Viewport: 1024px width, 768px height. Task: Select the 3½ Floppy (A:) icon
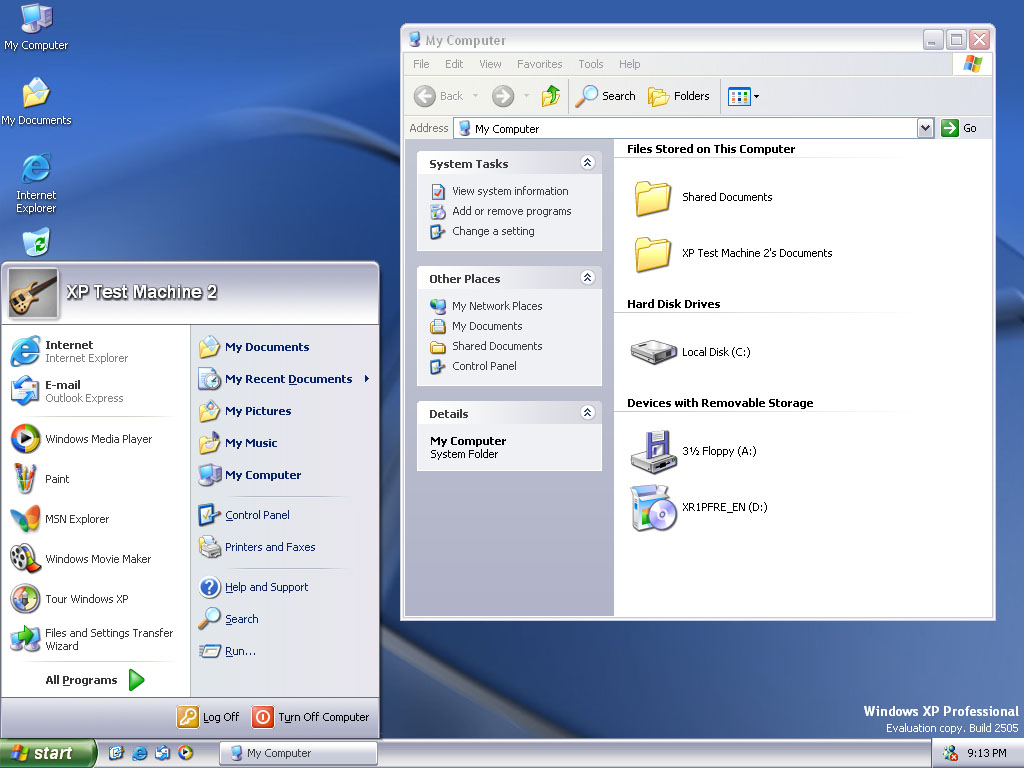coord(653,451)
